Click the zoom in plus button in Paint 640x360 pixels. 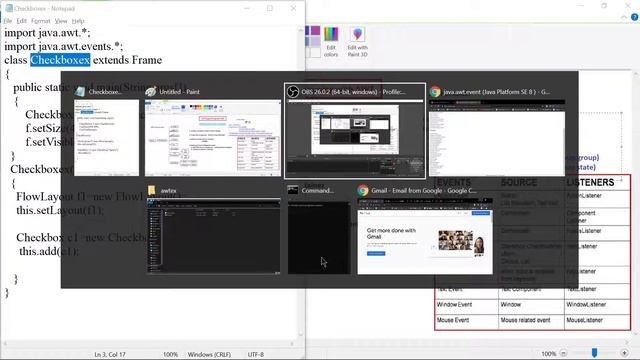[x=624, y=353]
